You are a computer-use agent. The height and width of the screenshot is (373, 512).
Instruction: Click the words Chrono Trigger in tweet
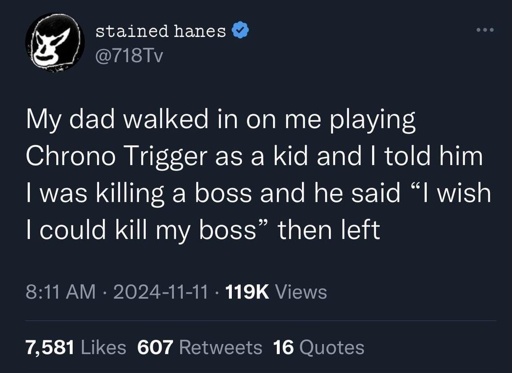click(x=116, y=156)
